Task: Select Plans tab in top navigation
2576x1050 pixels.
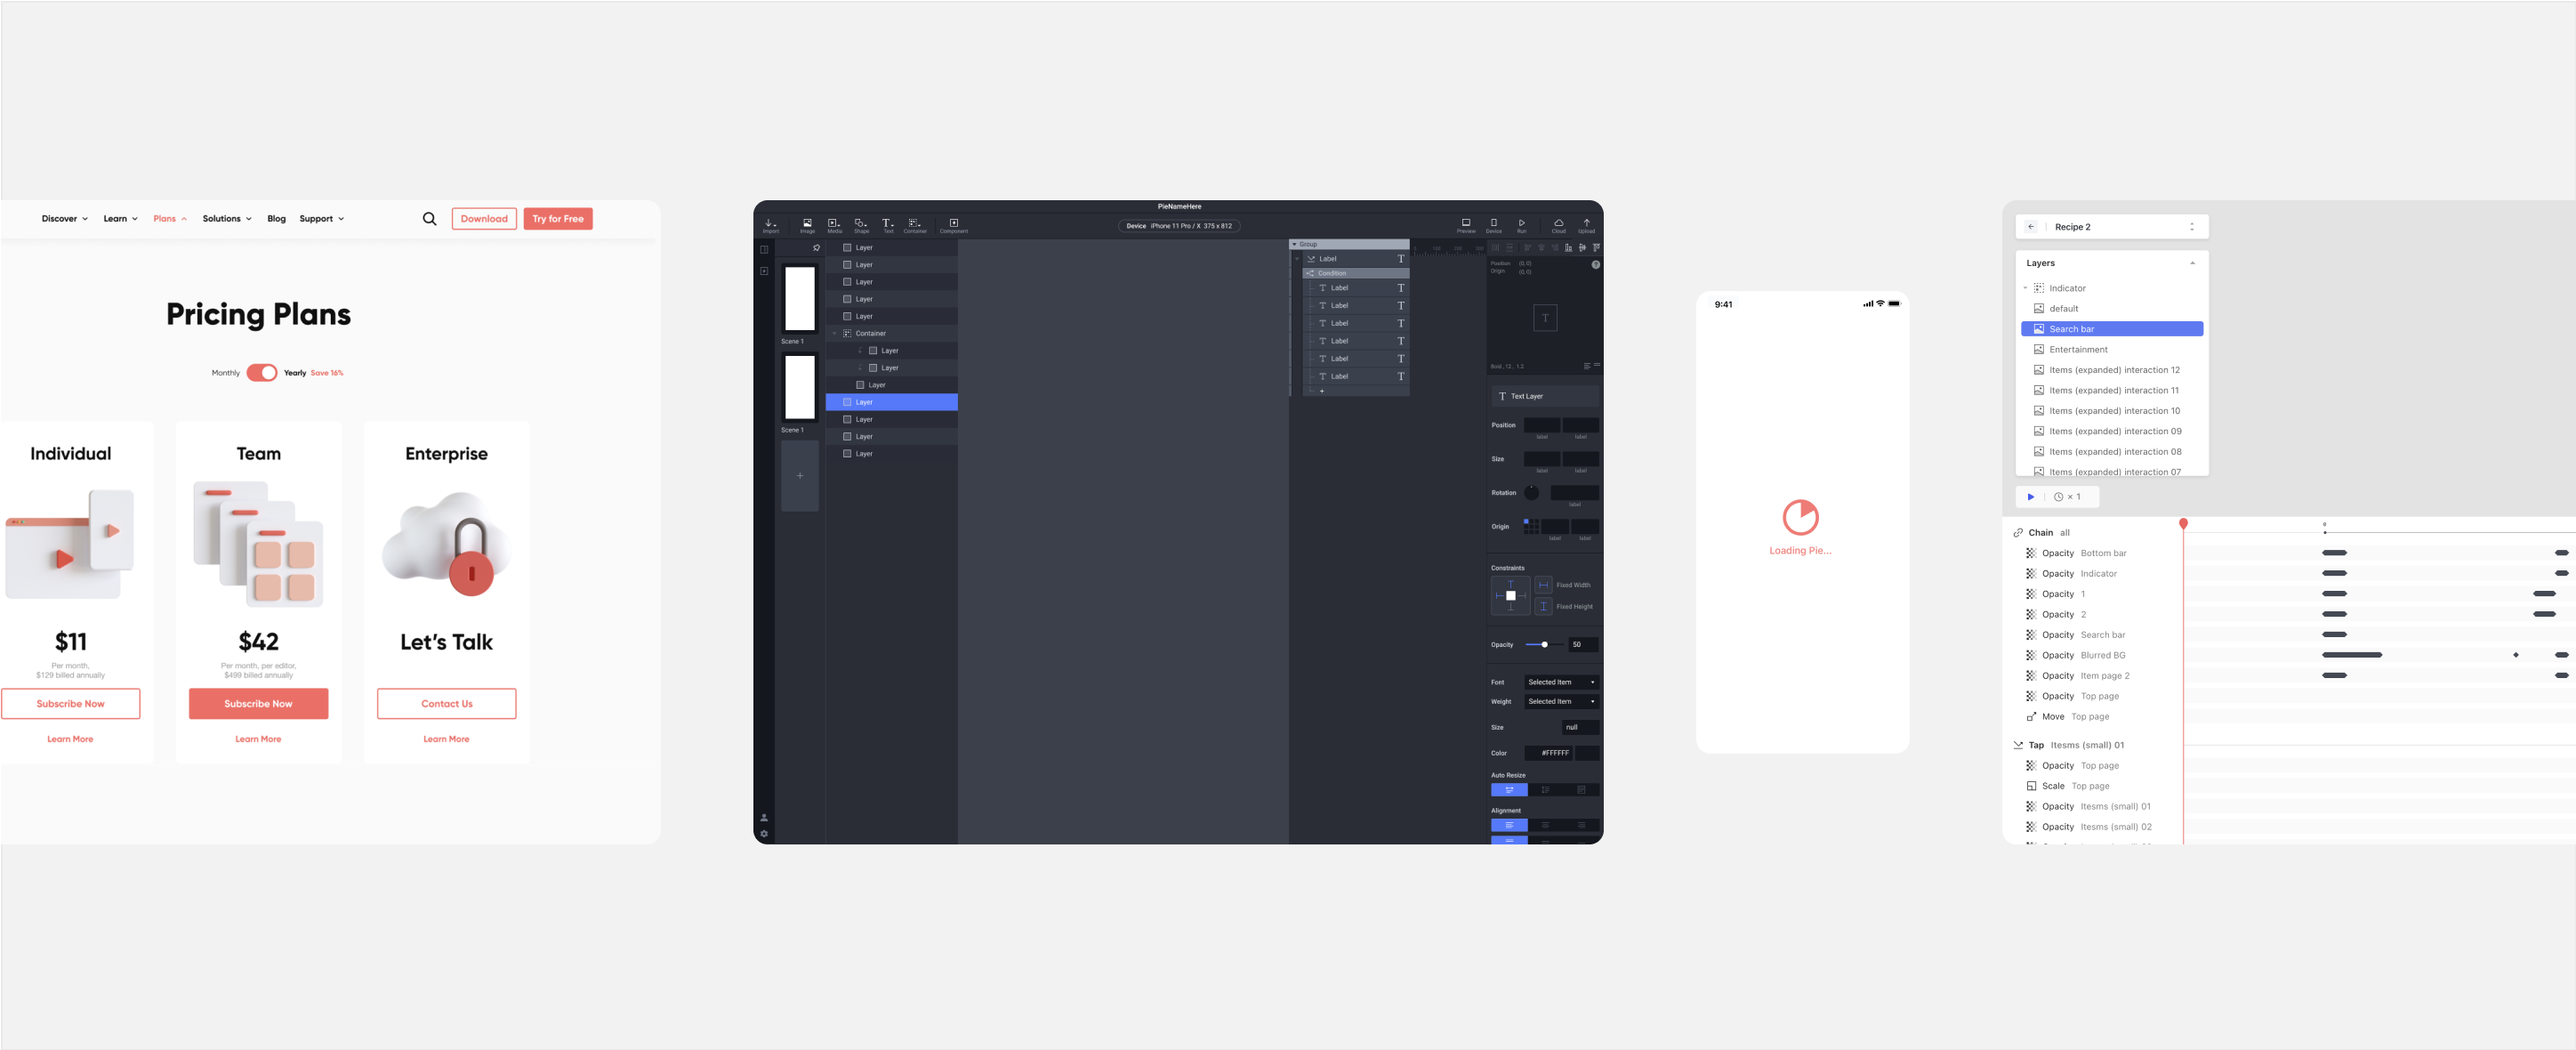Action: 167,219
